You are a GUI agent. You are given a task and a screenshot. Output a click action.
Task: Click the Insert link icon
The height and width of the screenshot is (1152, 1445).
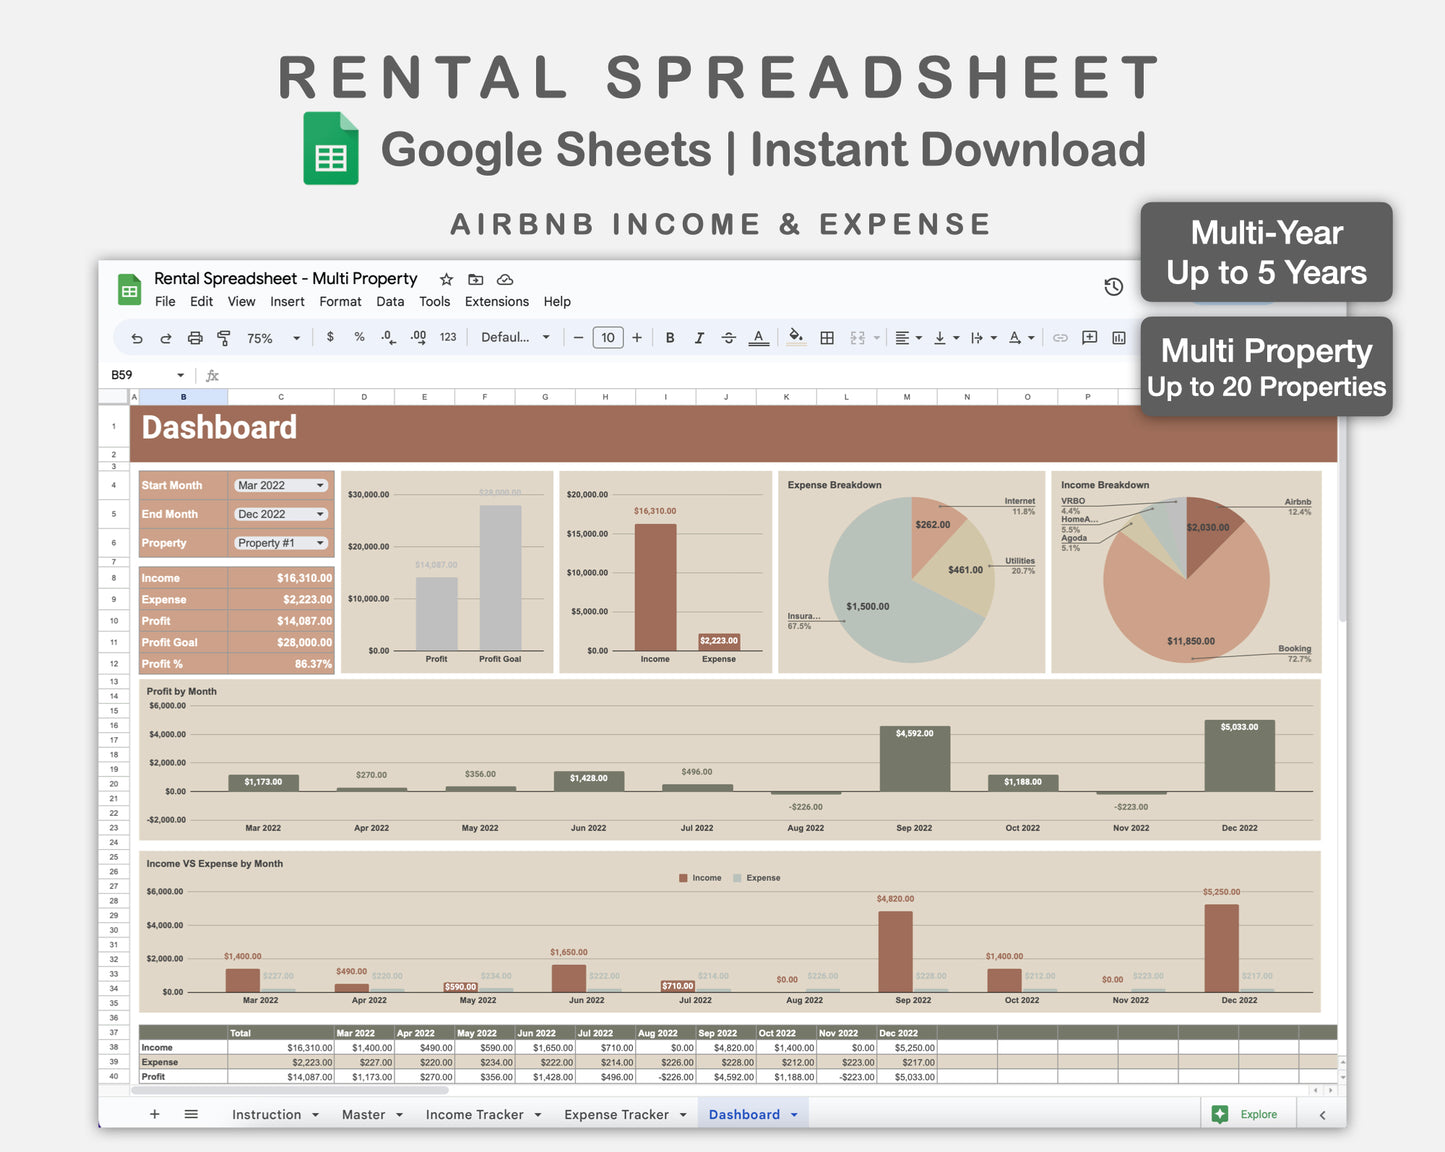coord(1061,337)
